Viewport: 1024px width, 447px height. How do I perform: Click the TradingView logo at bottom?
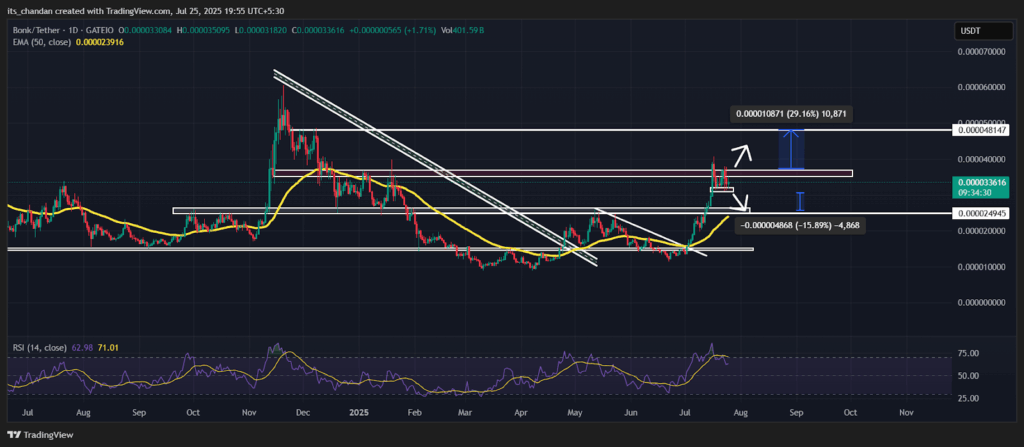(x=40, y=435)
